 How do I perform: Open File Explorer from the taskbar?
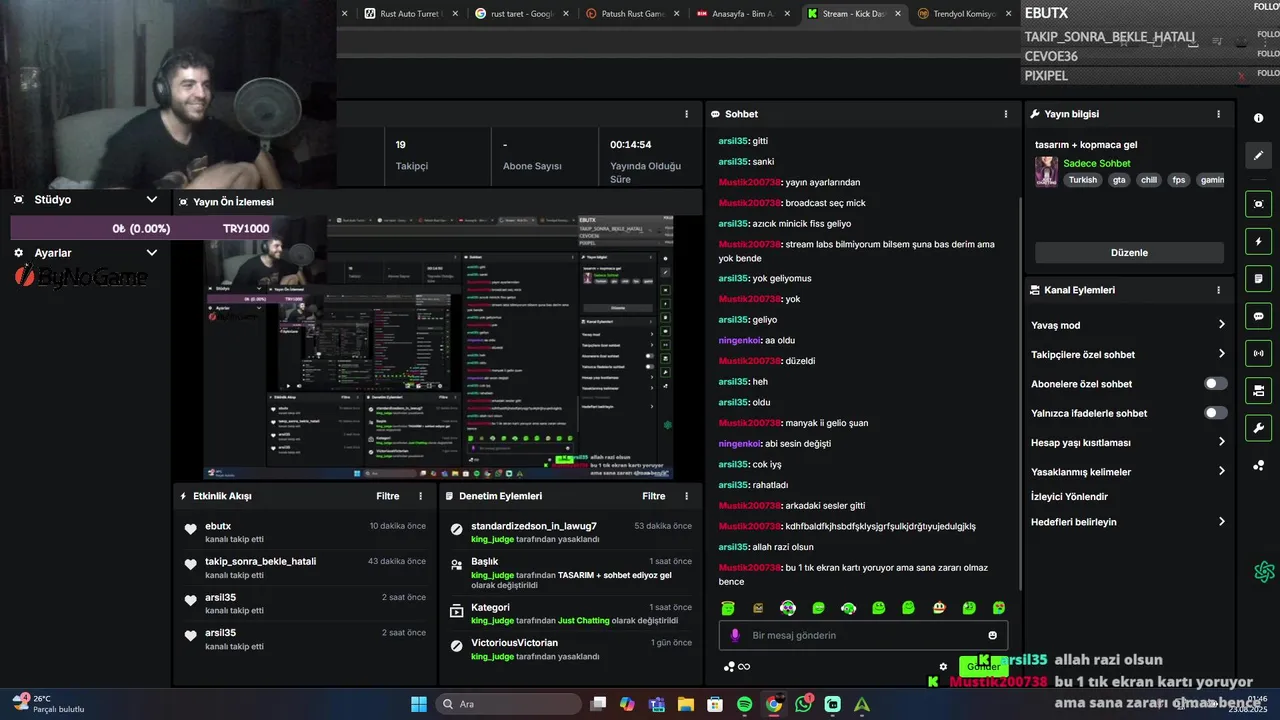[x=686, y=704]
